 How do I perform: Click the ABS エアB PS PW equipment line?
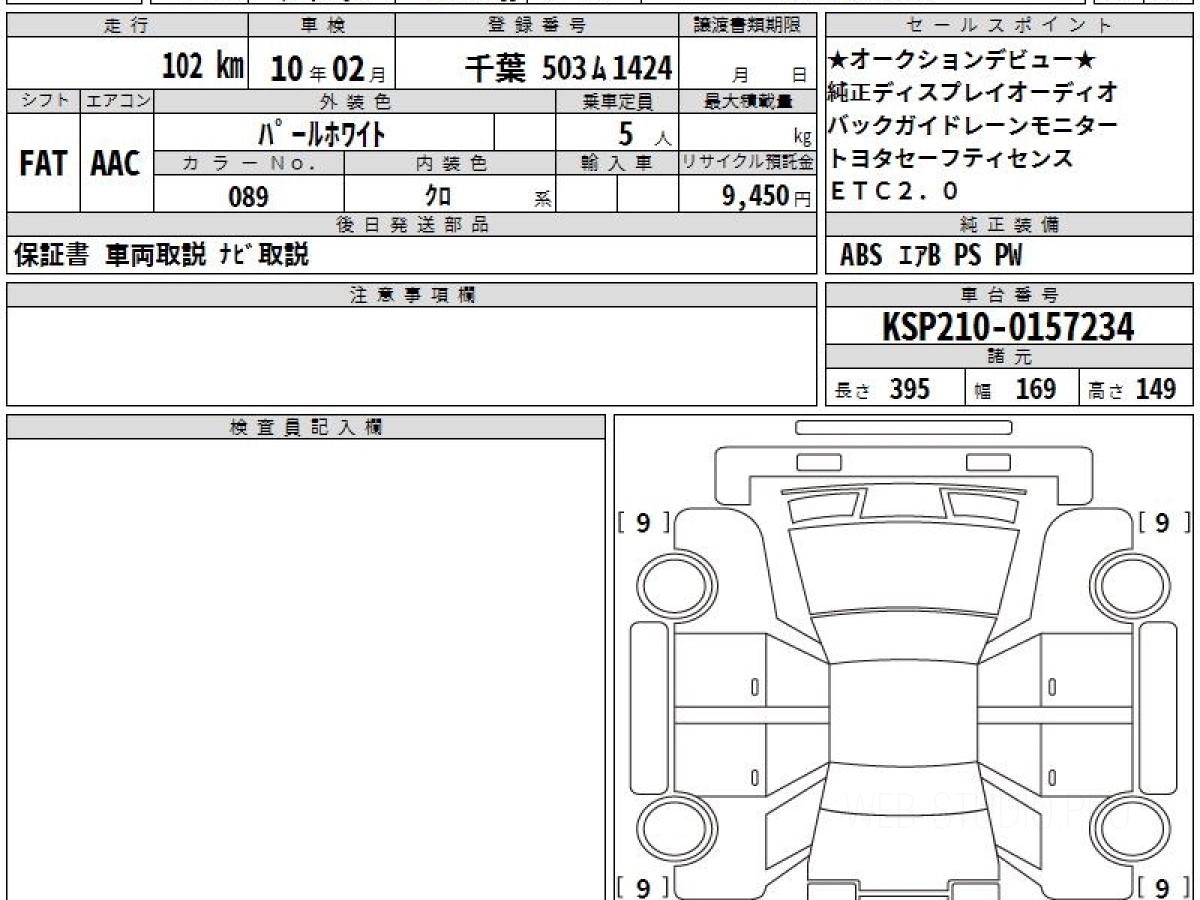(930, 256)
